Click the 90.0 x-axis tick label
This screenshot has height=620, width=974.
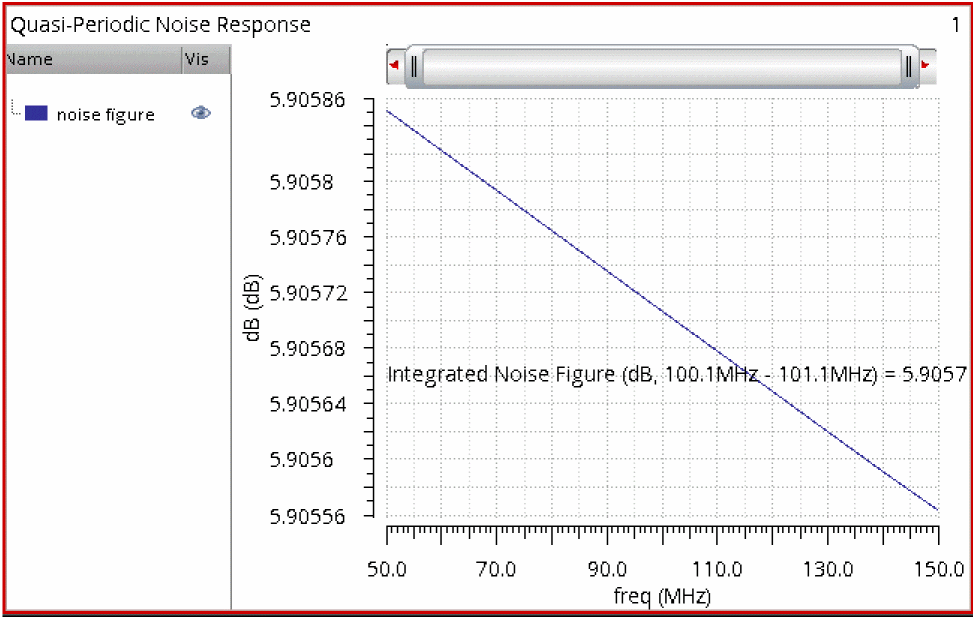(x=607, y=568)
